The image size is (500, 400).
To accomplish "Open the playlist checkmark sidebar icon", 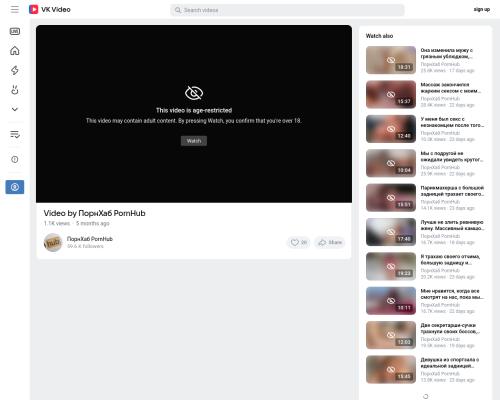I will coord(15,134).
